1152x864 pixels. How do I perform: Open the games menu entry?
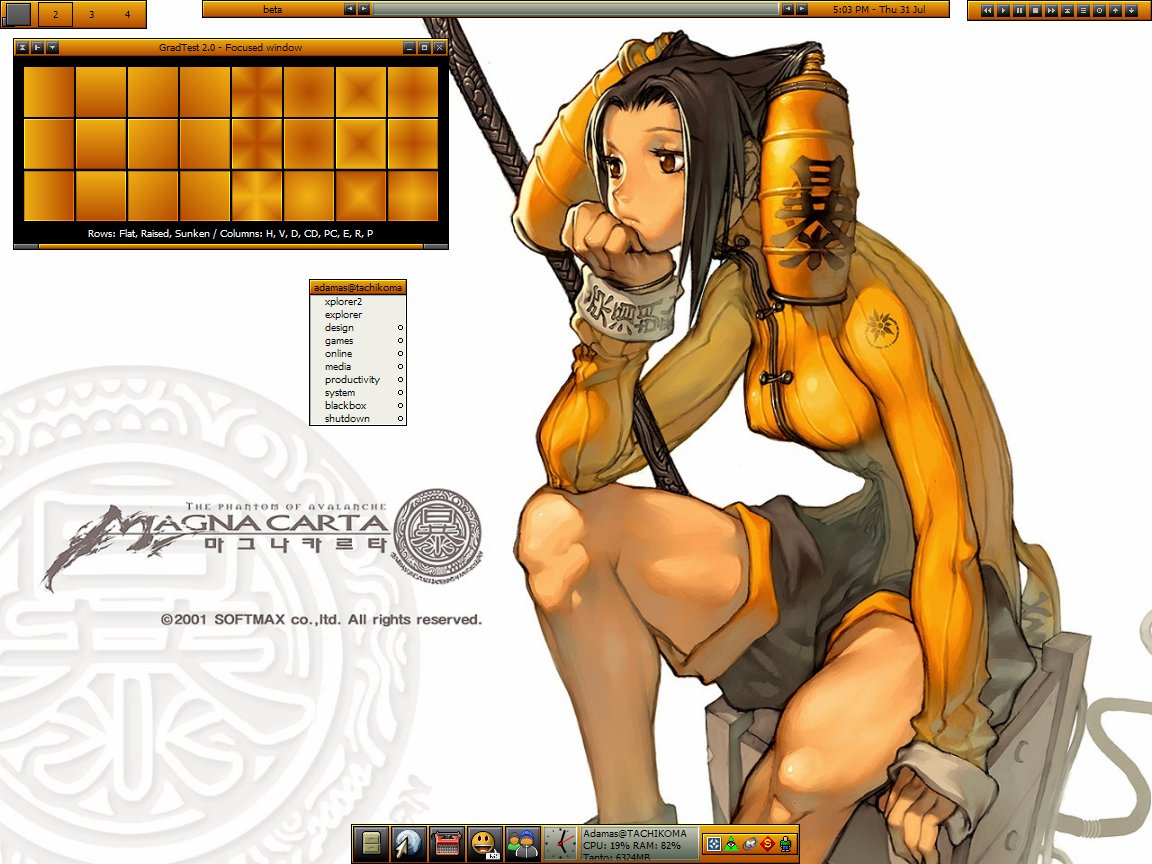358,341
